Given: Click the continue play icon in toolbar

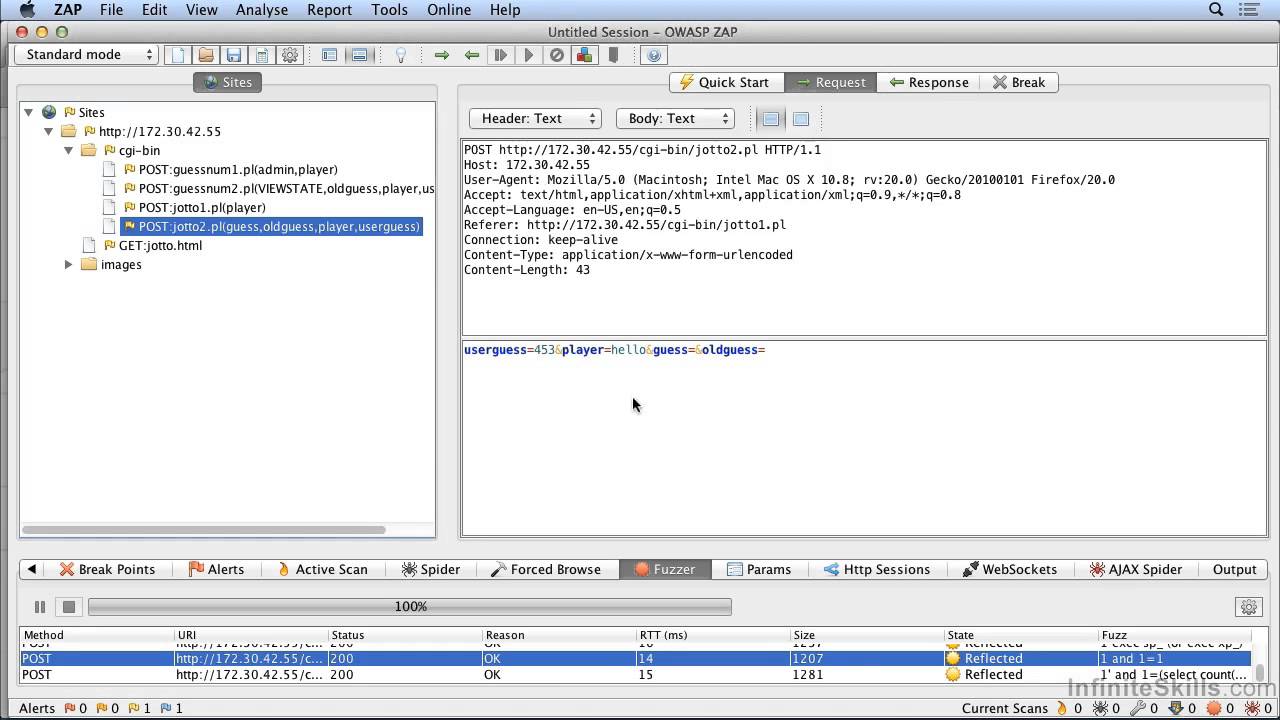Looking at the screenshot, I should pyautogui.click(x=529, y=55).
